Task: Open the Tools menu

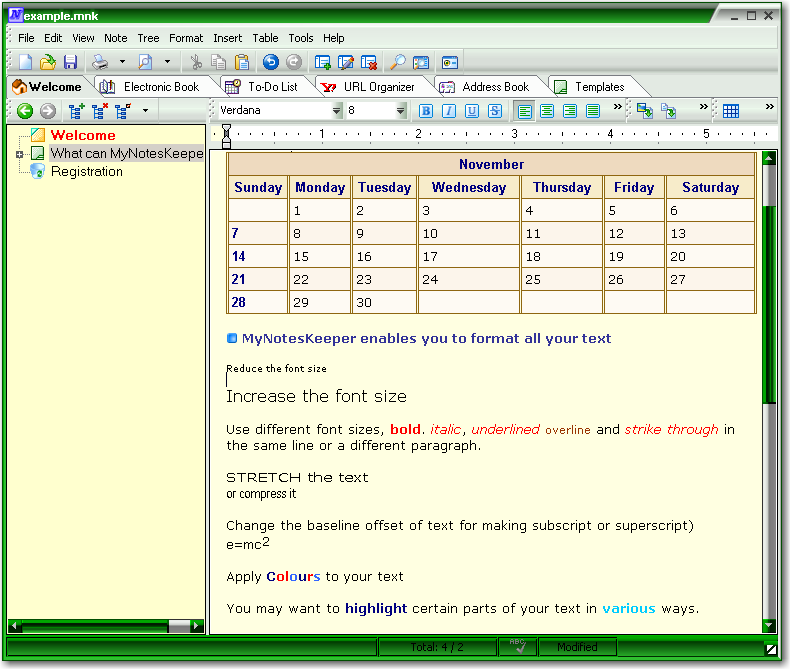Action: tap(301, 38)
